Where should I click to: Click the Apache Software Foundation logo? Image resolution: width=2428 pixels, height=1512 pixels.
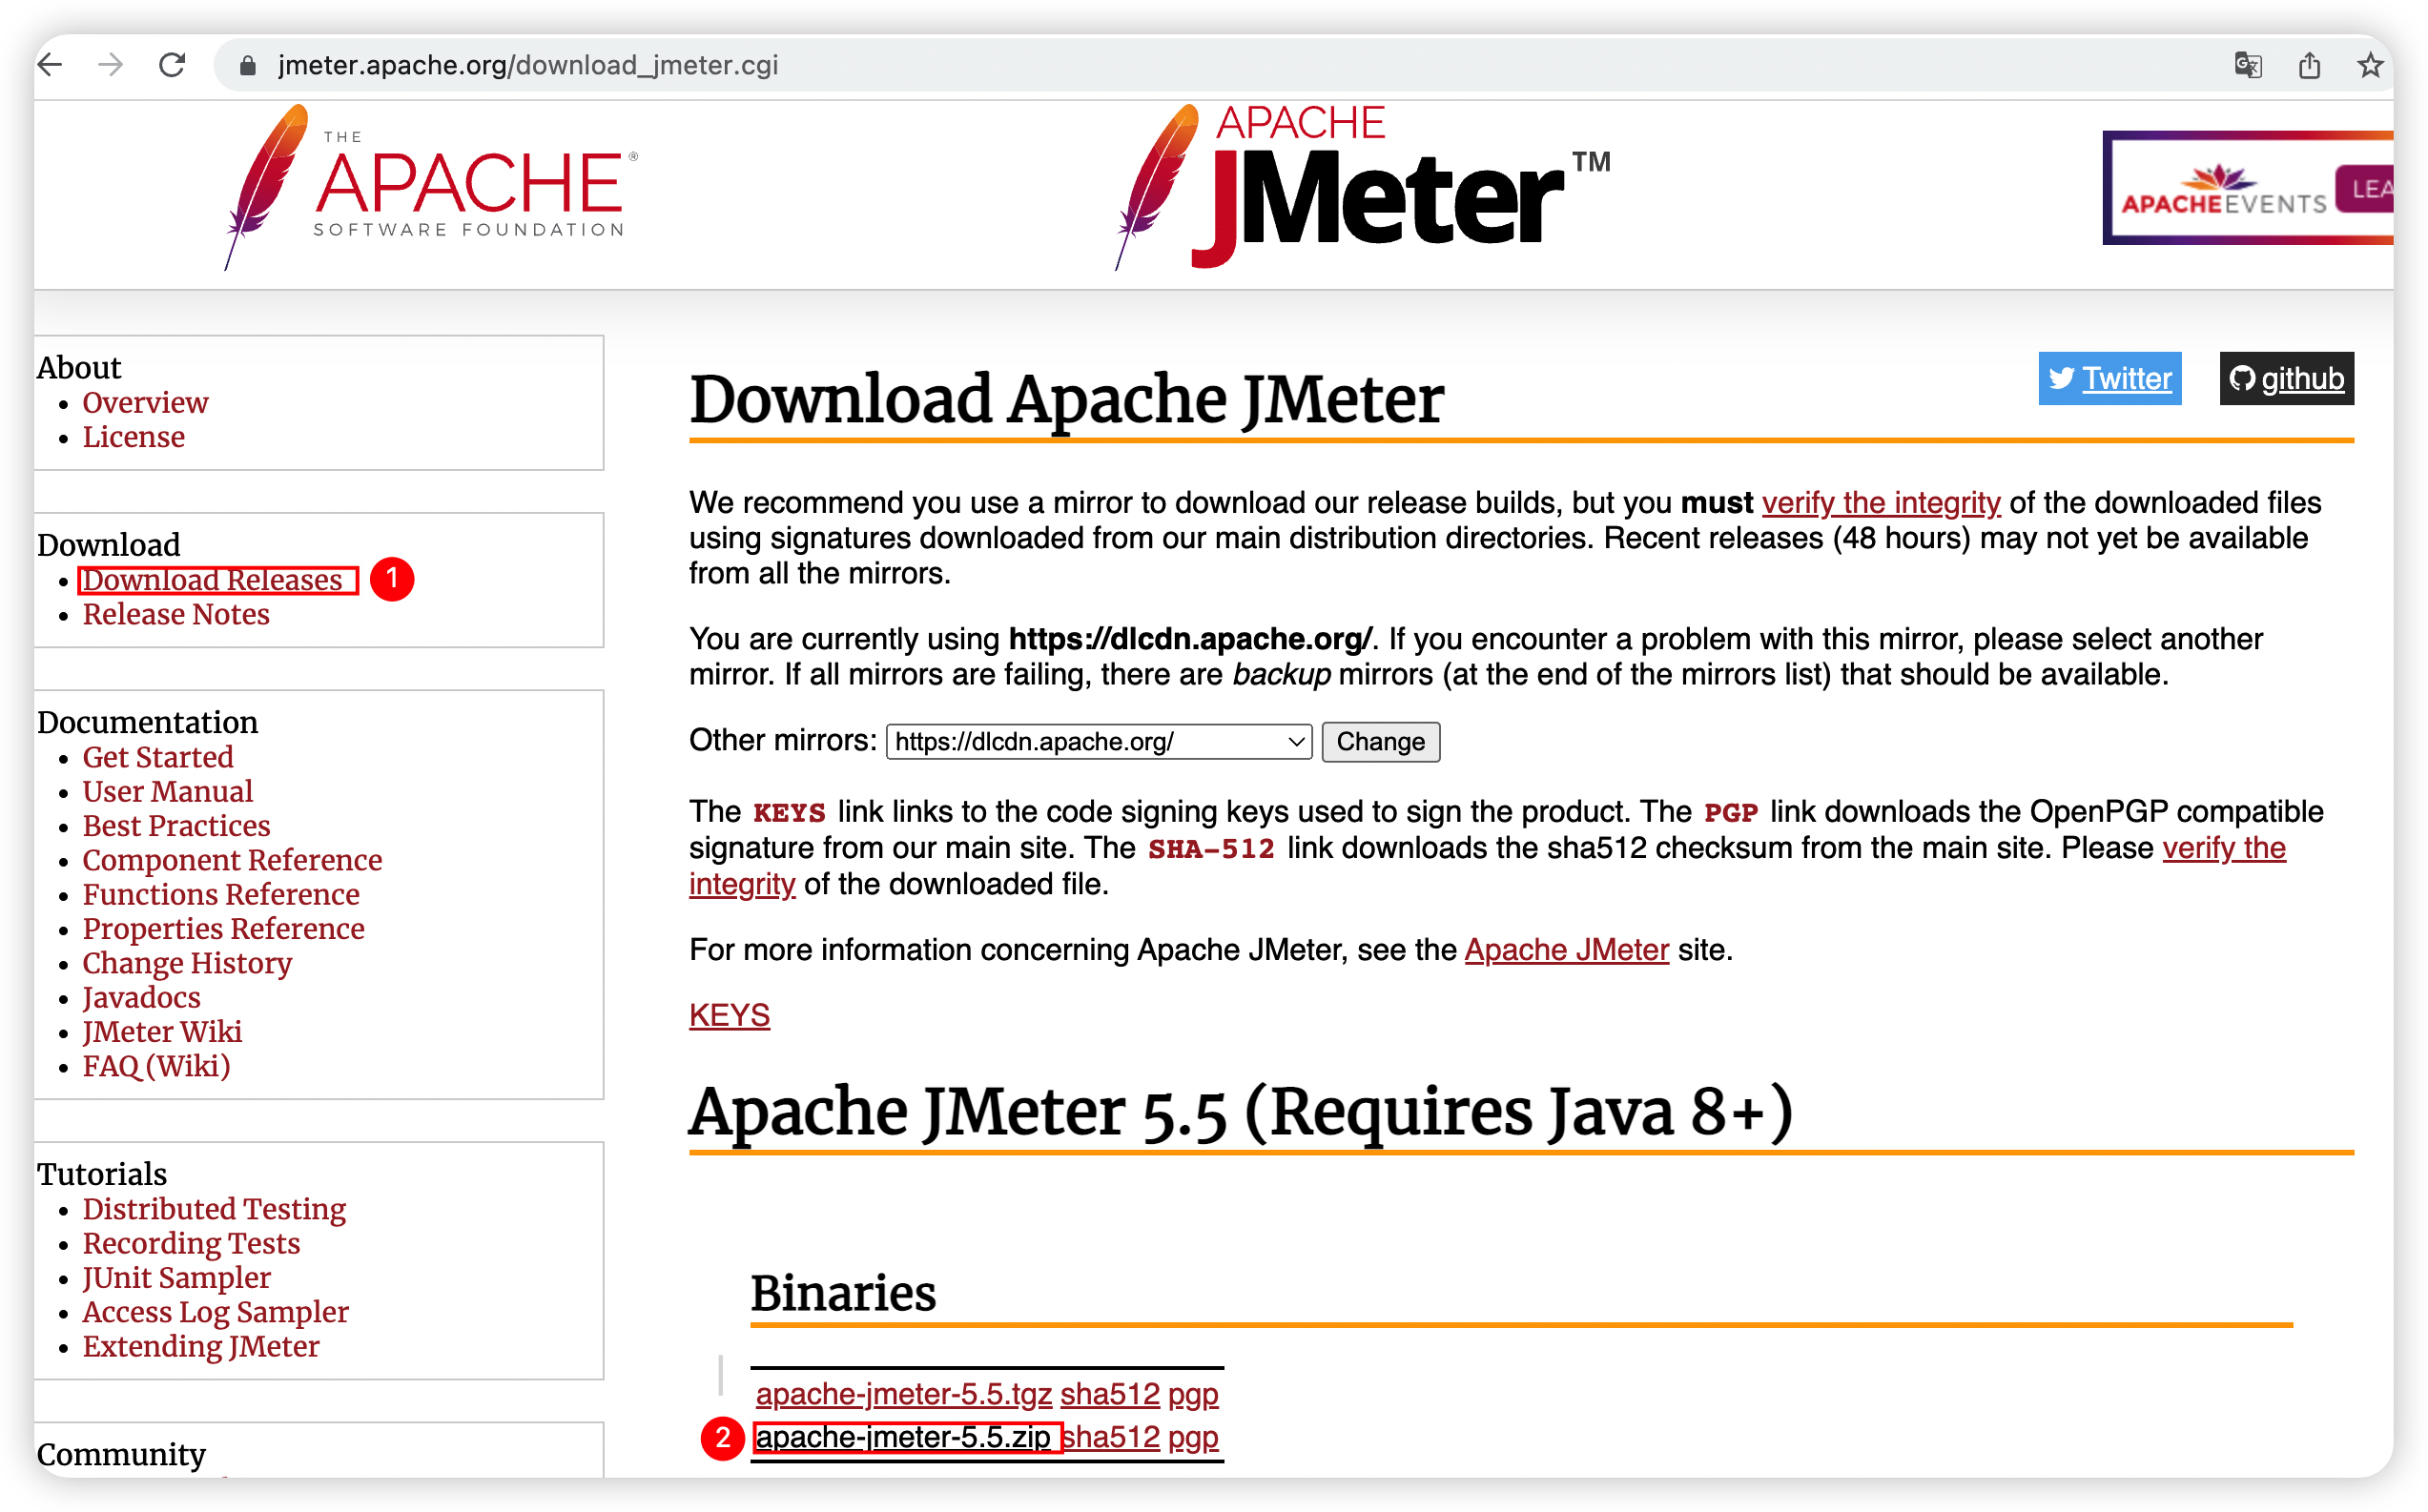[430, 188]
